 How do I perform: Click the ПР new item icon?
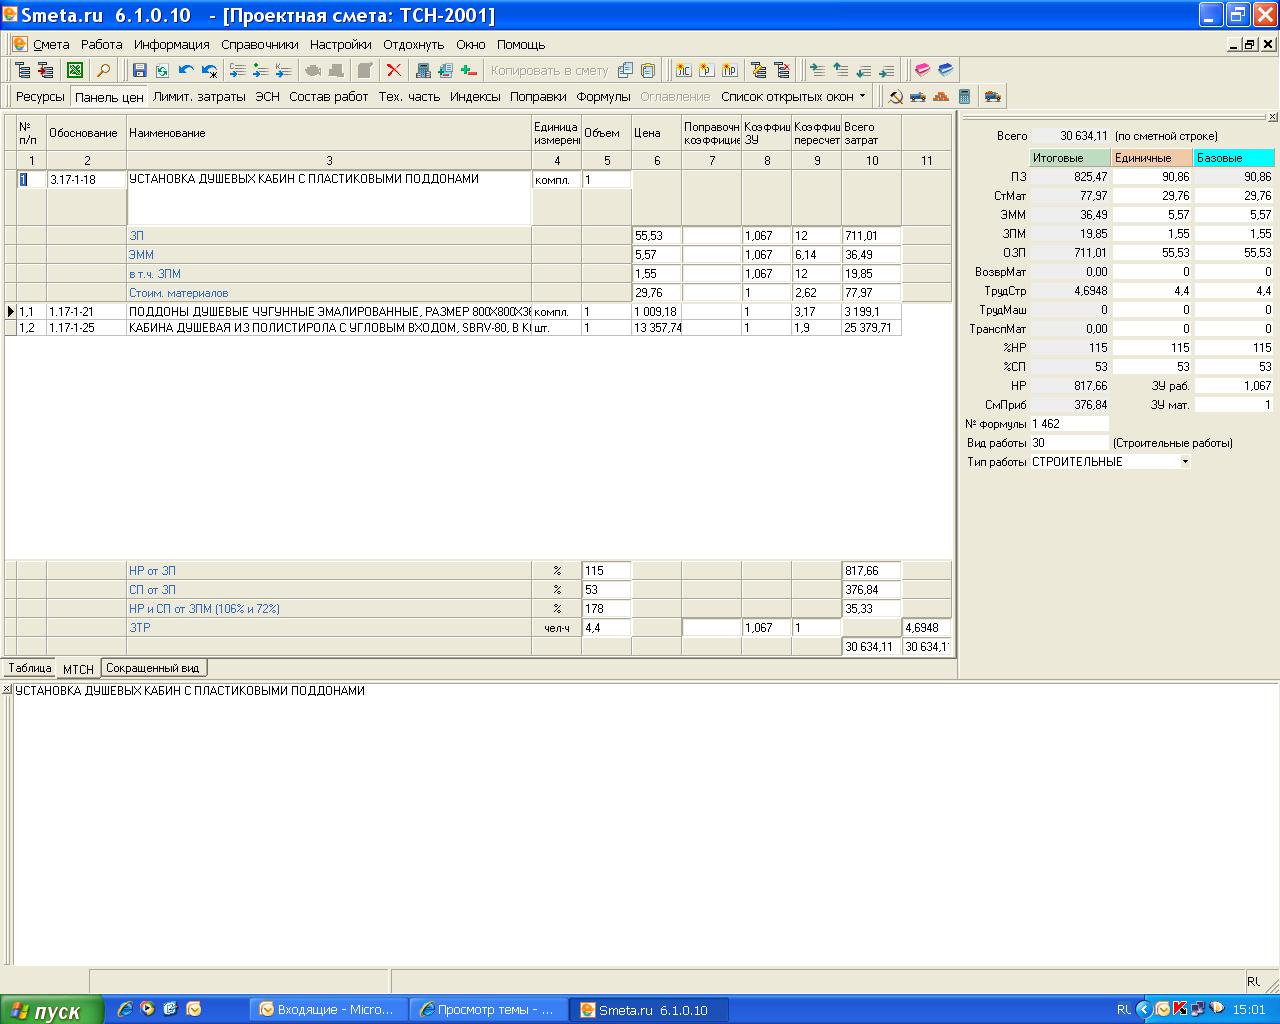click(730, 70)
